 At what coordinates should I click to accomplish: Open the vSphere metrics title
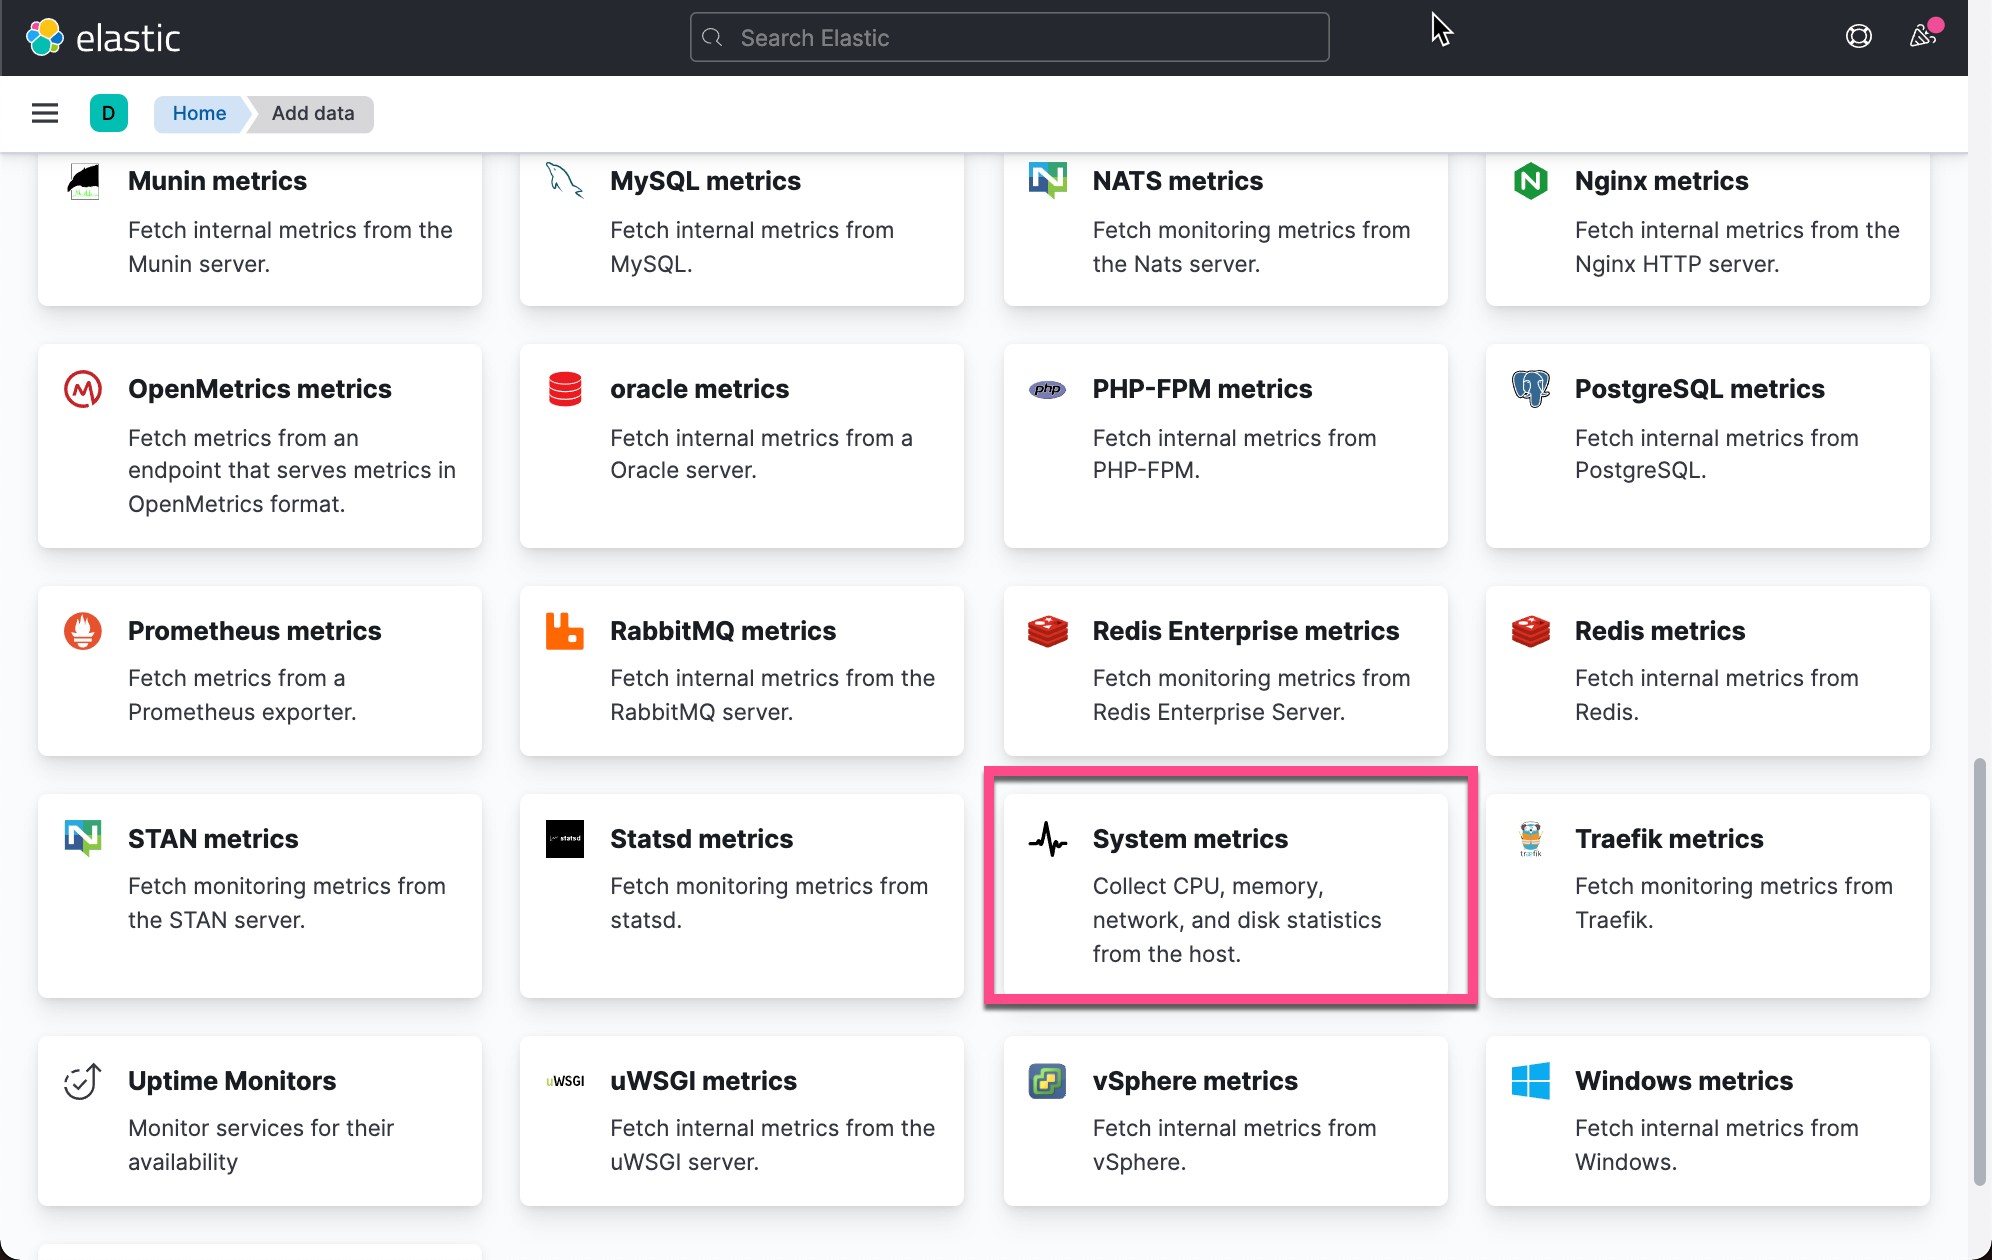tap(1195, 1080)
